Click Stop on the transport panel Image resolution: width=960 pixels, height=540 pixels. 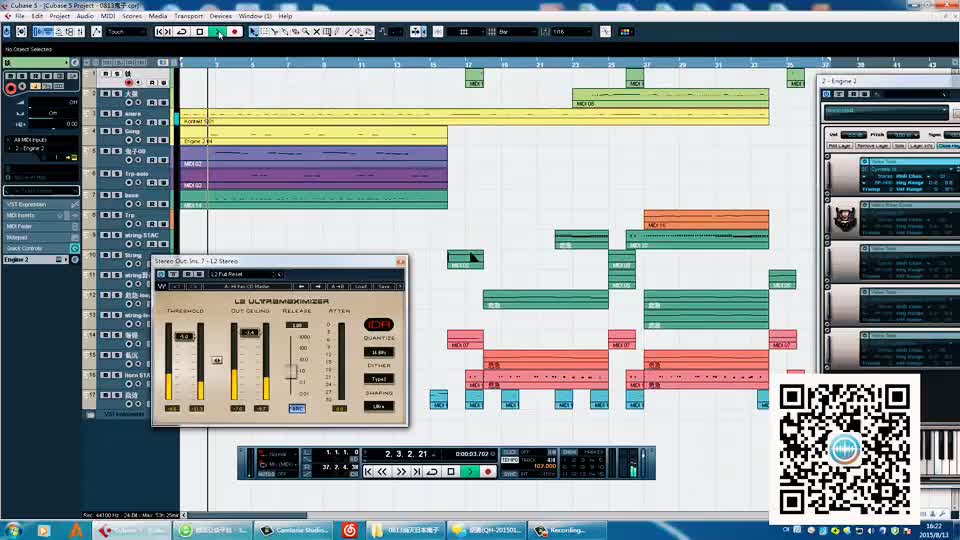(451, 472)
